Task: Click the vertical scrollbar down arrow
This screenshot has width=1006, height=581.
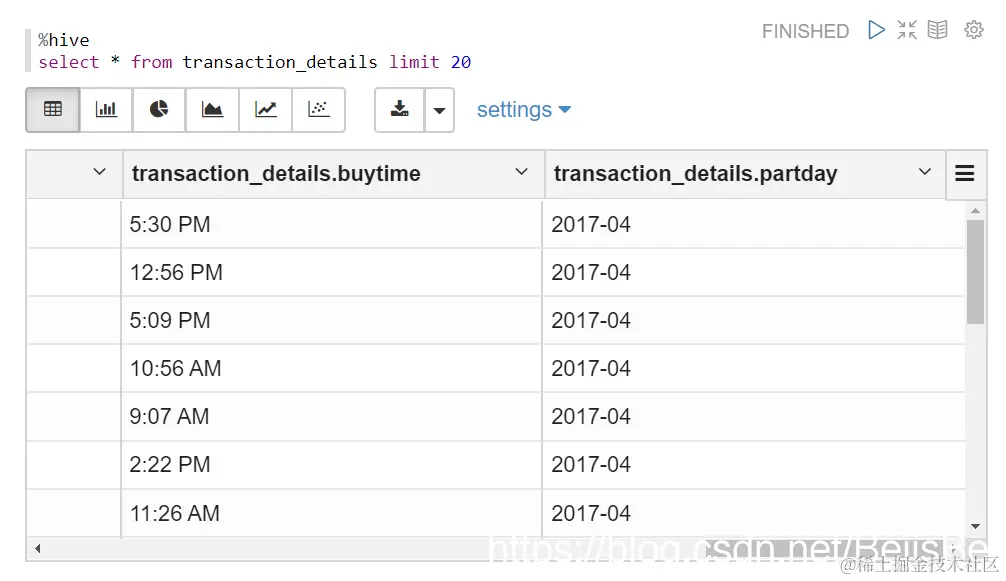Action: tap(975, 526)
